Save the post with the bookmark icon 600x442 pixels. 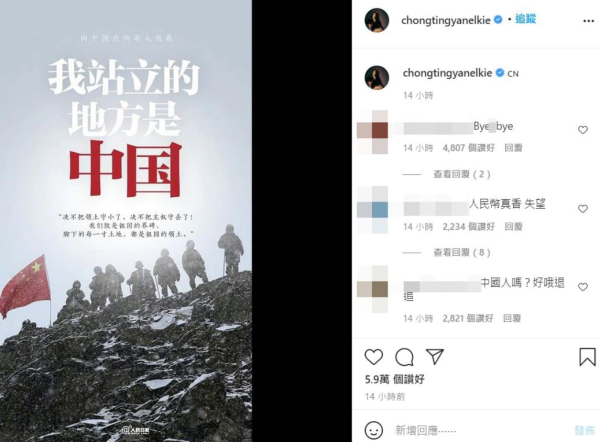click(587, 357)
